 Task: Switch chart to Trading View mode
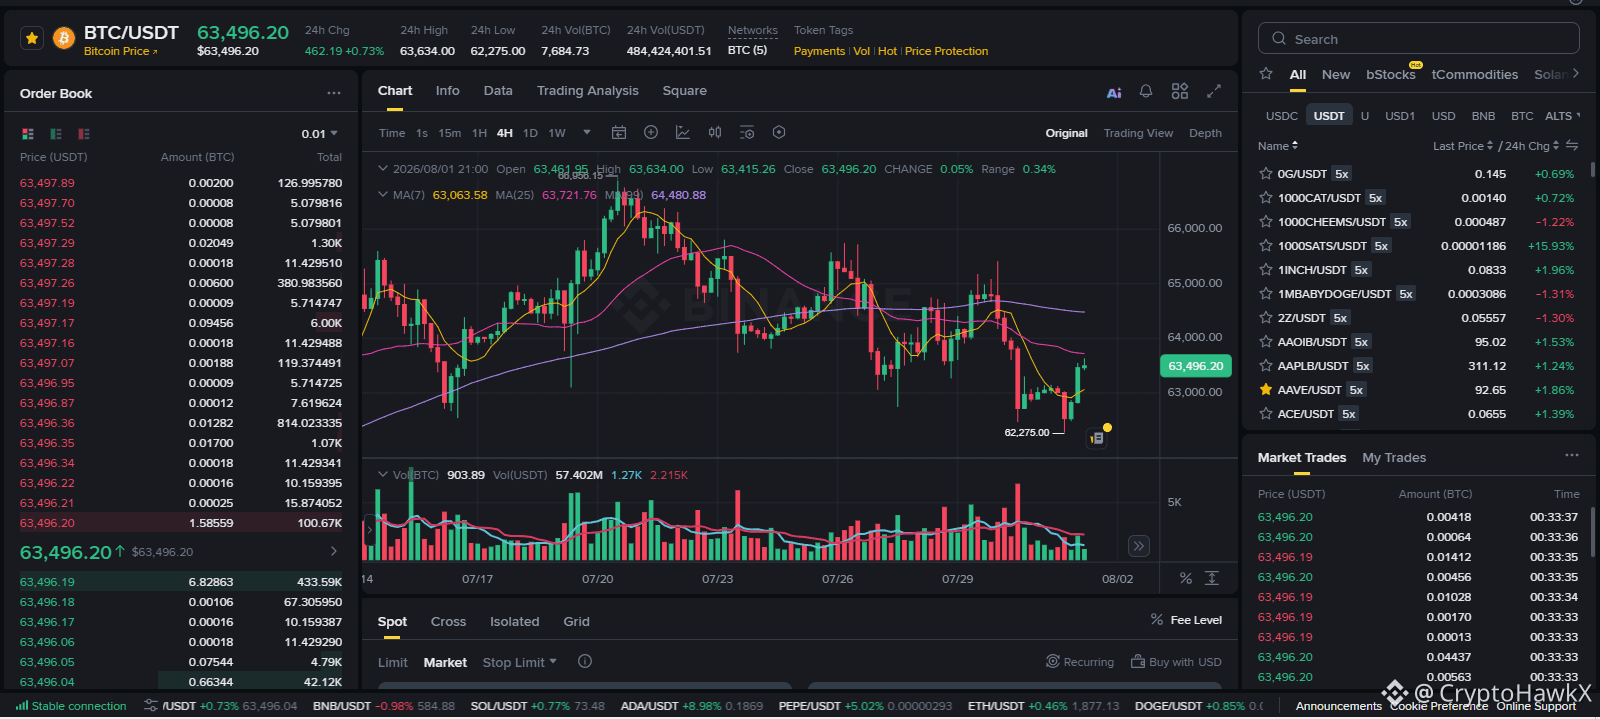(1138, 133)
